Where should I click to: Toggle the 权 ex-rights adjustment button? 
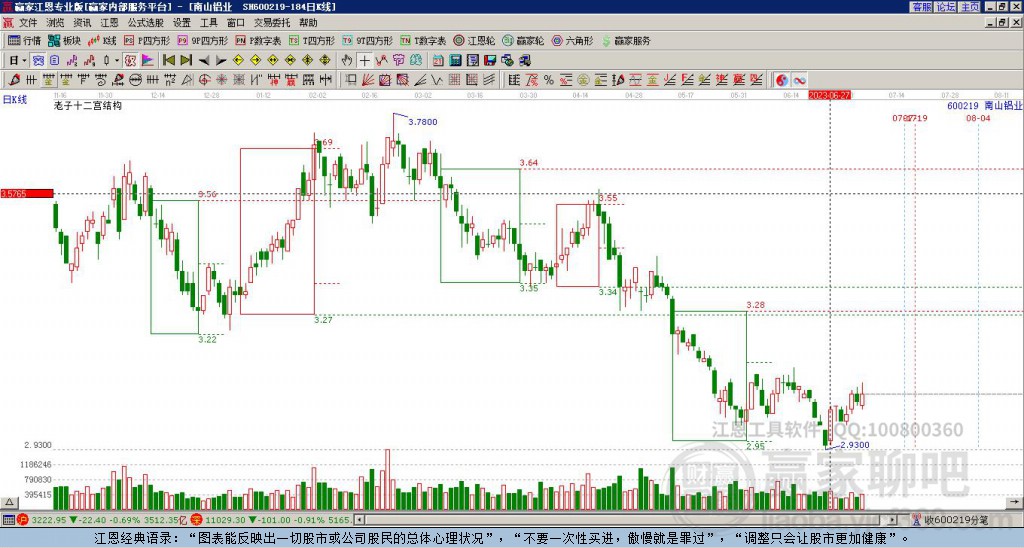coord(129,61)
